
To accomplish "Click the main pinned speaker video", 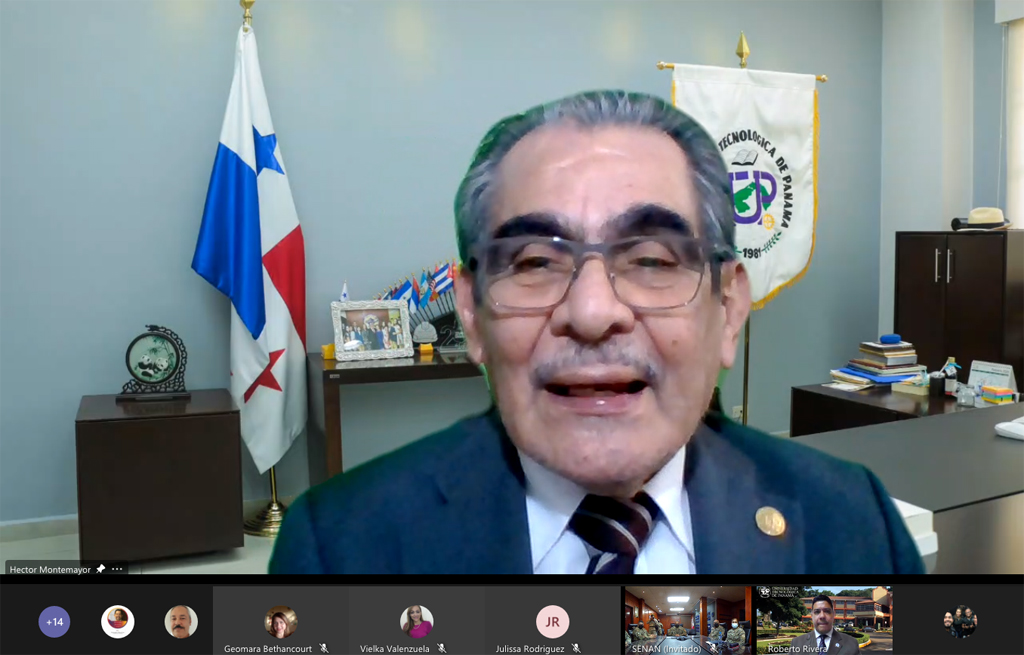I will pos(512,290).
